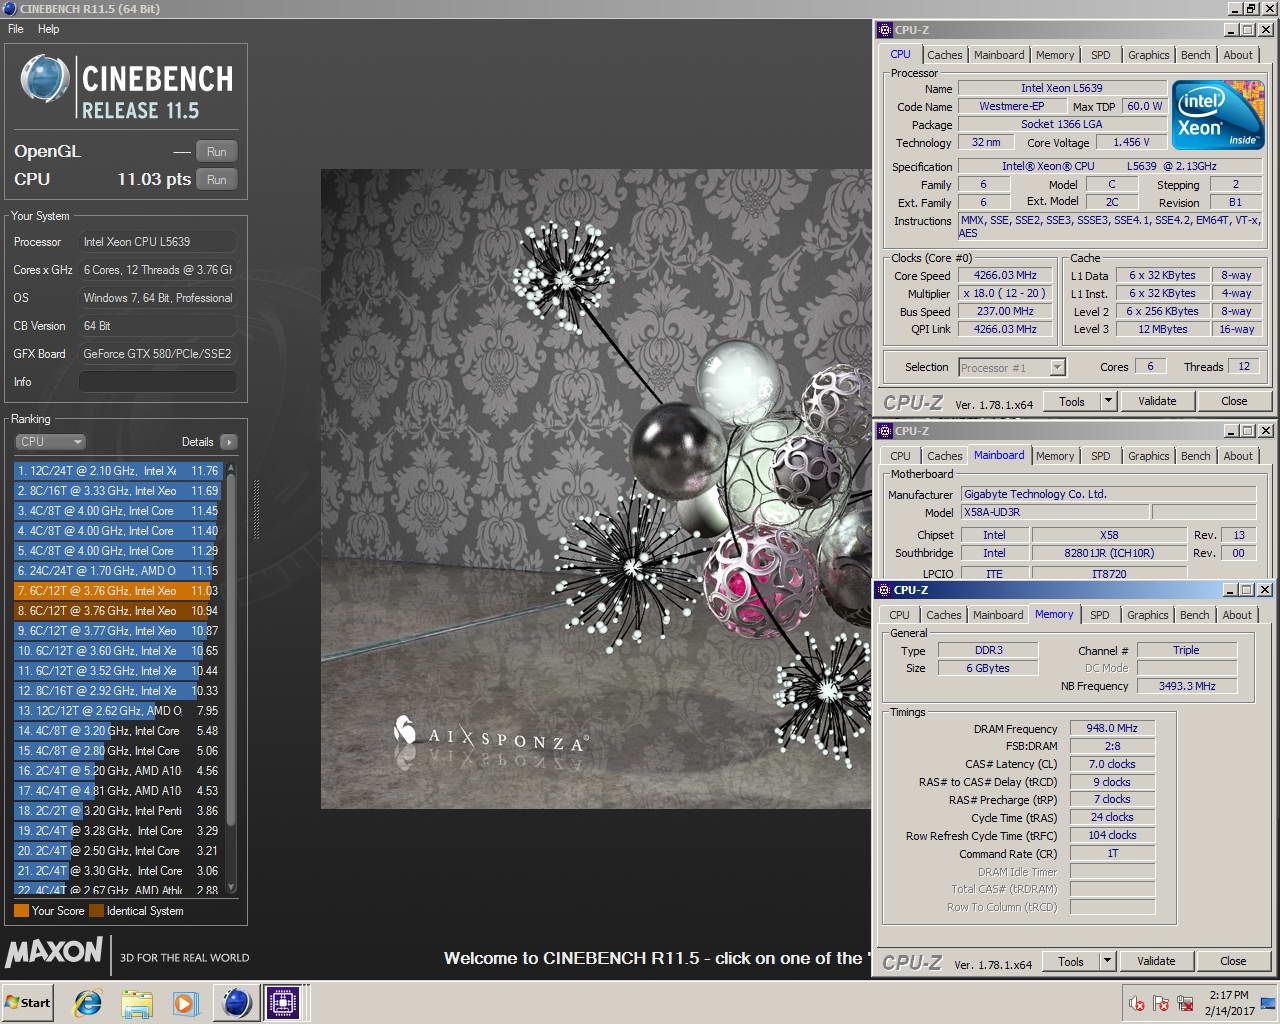Open the Processor #1 selection dropdown
Image resolution: width=1280 pixels, height=1024 pixels.
[1012, 368]
